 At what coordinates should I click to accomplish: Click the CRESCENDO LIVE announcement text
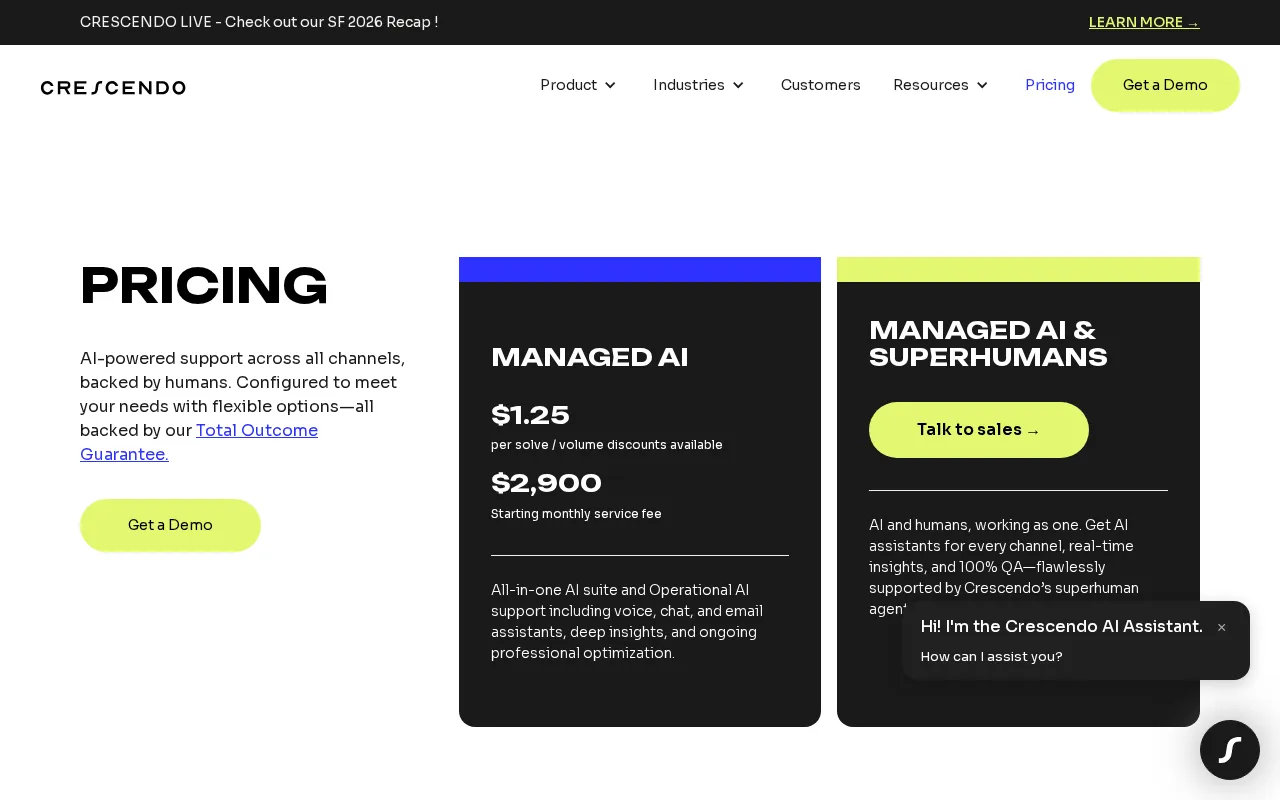[x=259, y=22]
